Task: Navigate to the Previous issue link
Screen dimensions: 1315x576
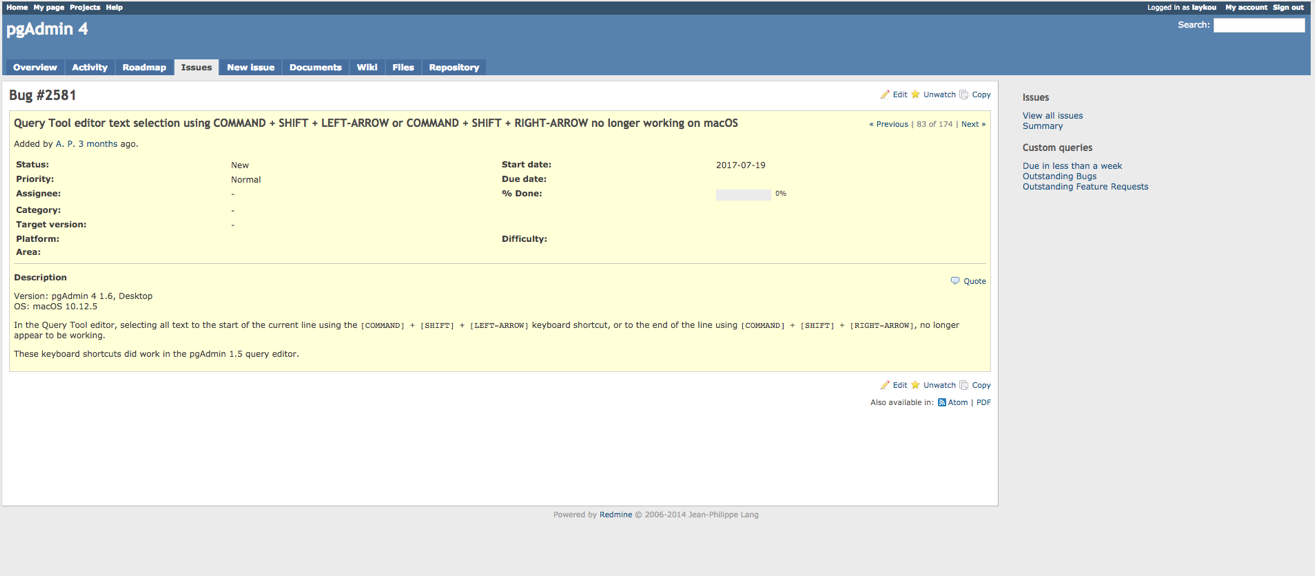Action: click(x=889, y=125)
